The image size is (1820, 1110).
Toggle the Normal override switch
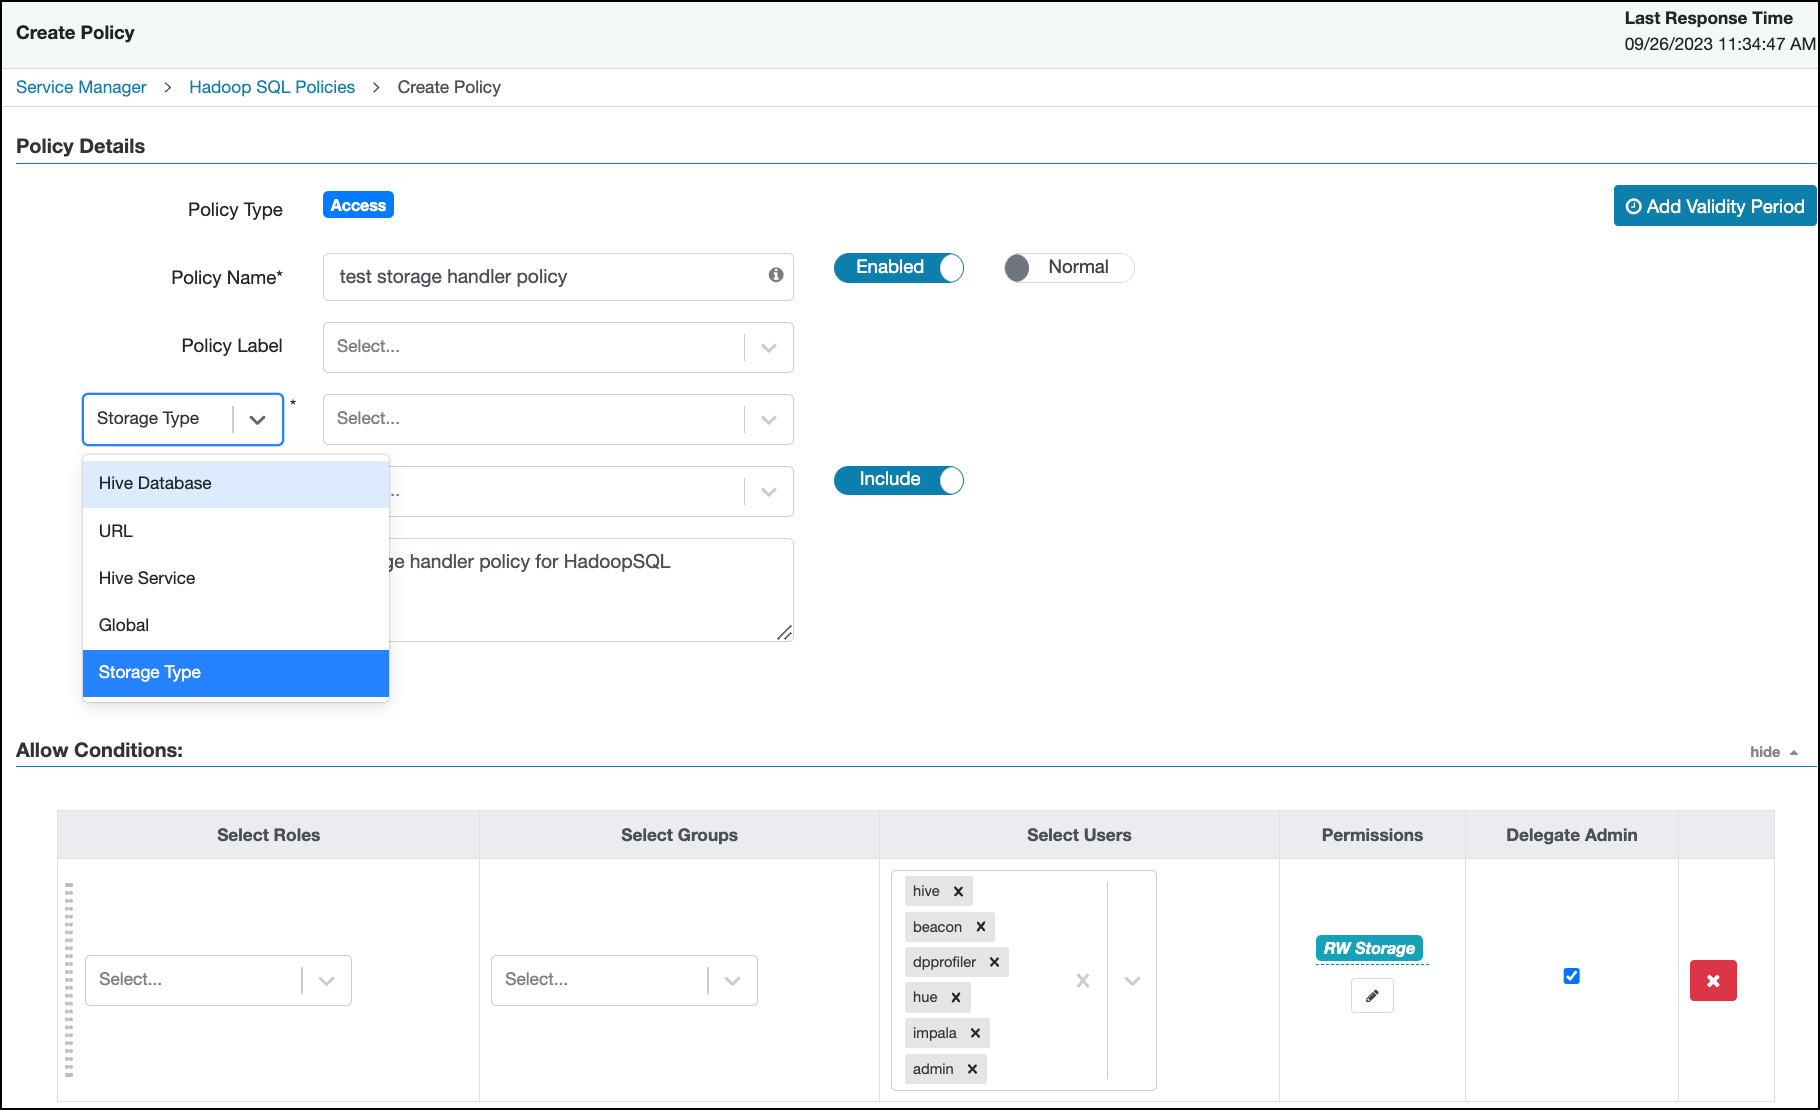coord(1067,268)
